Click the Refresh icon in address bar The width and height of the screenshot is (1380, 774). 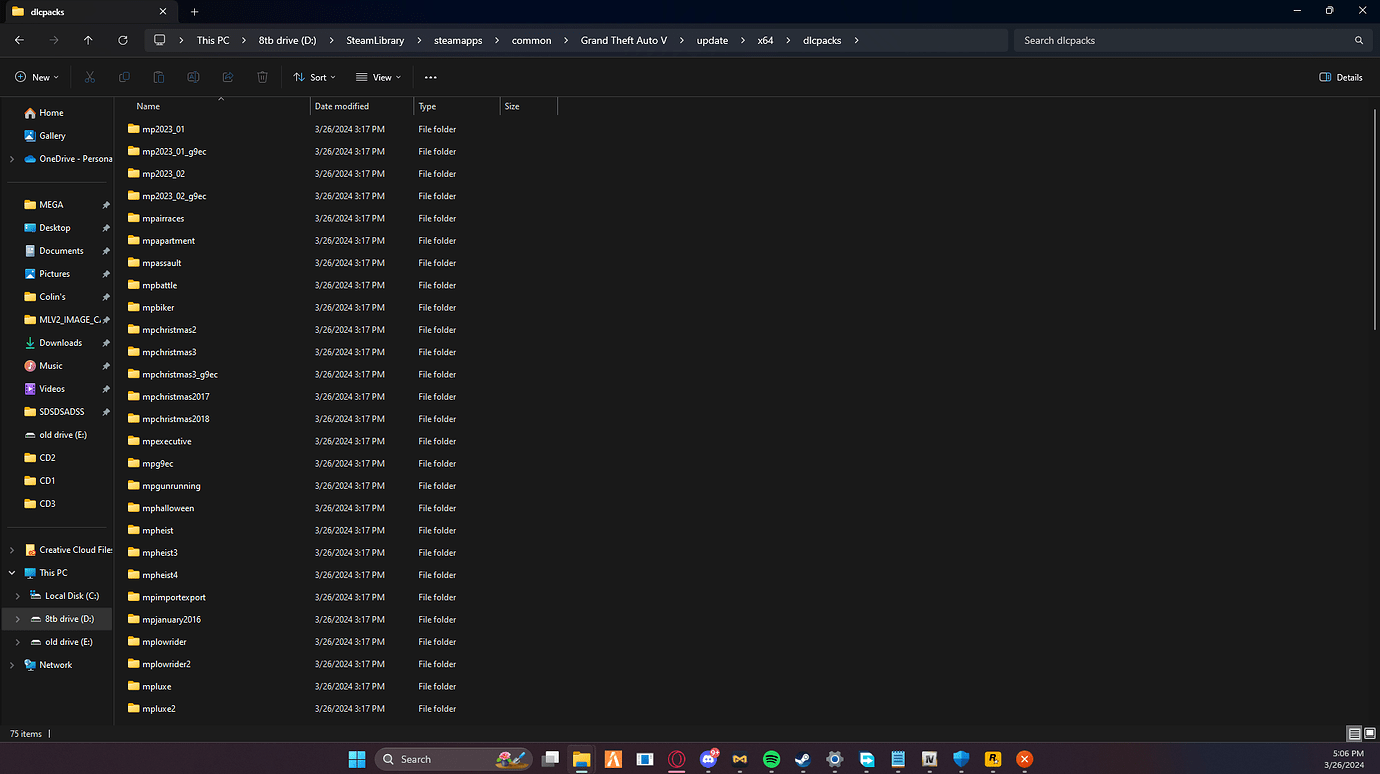click(x=122, y=40)
